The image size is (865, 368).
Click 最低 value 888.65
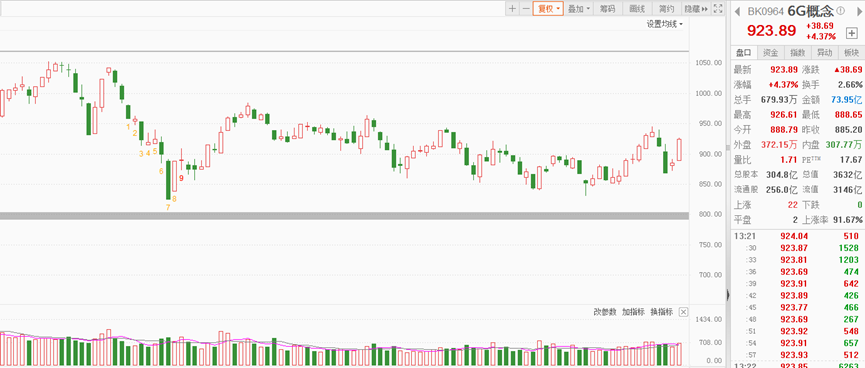coord(848,115)
